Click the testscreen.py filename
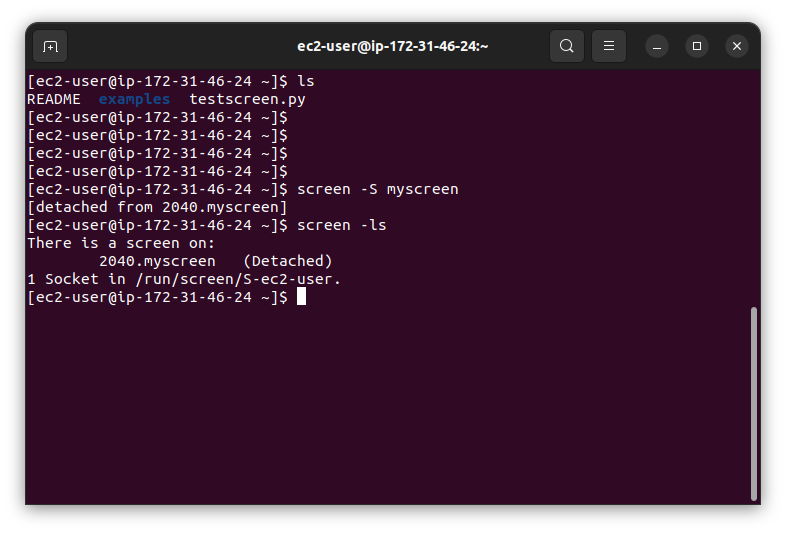 [x=247, y=99]
